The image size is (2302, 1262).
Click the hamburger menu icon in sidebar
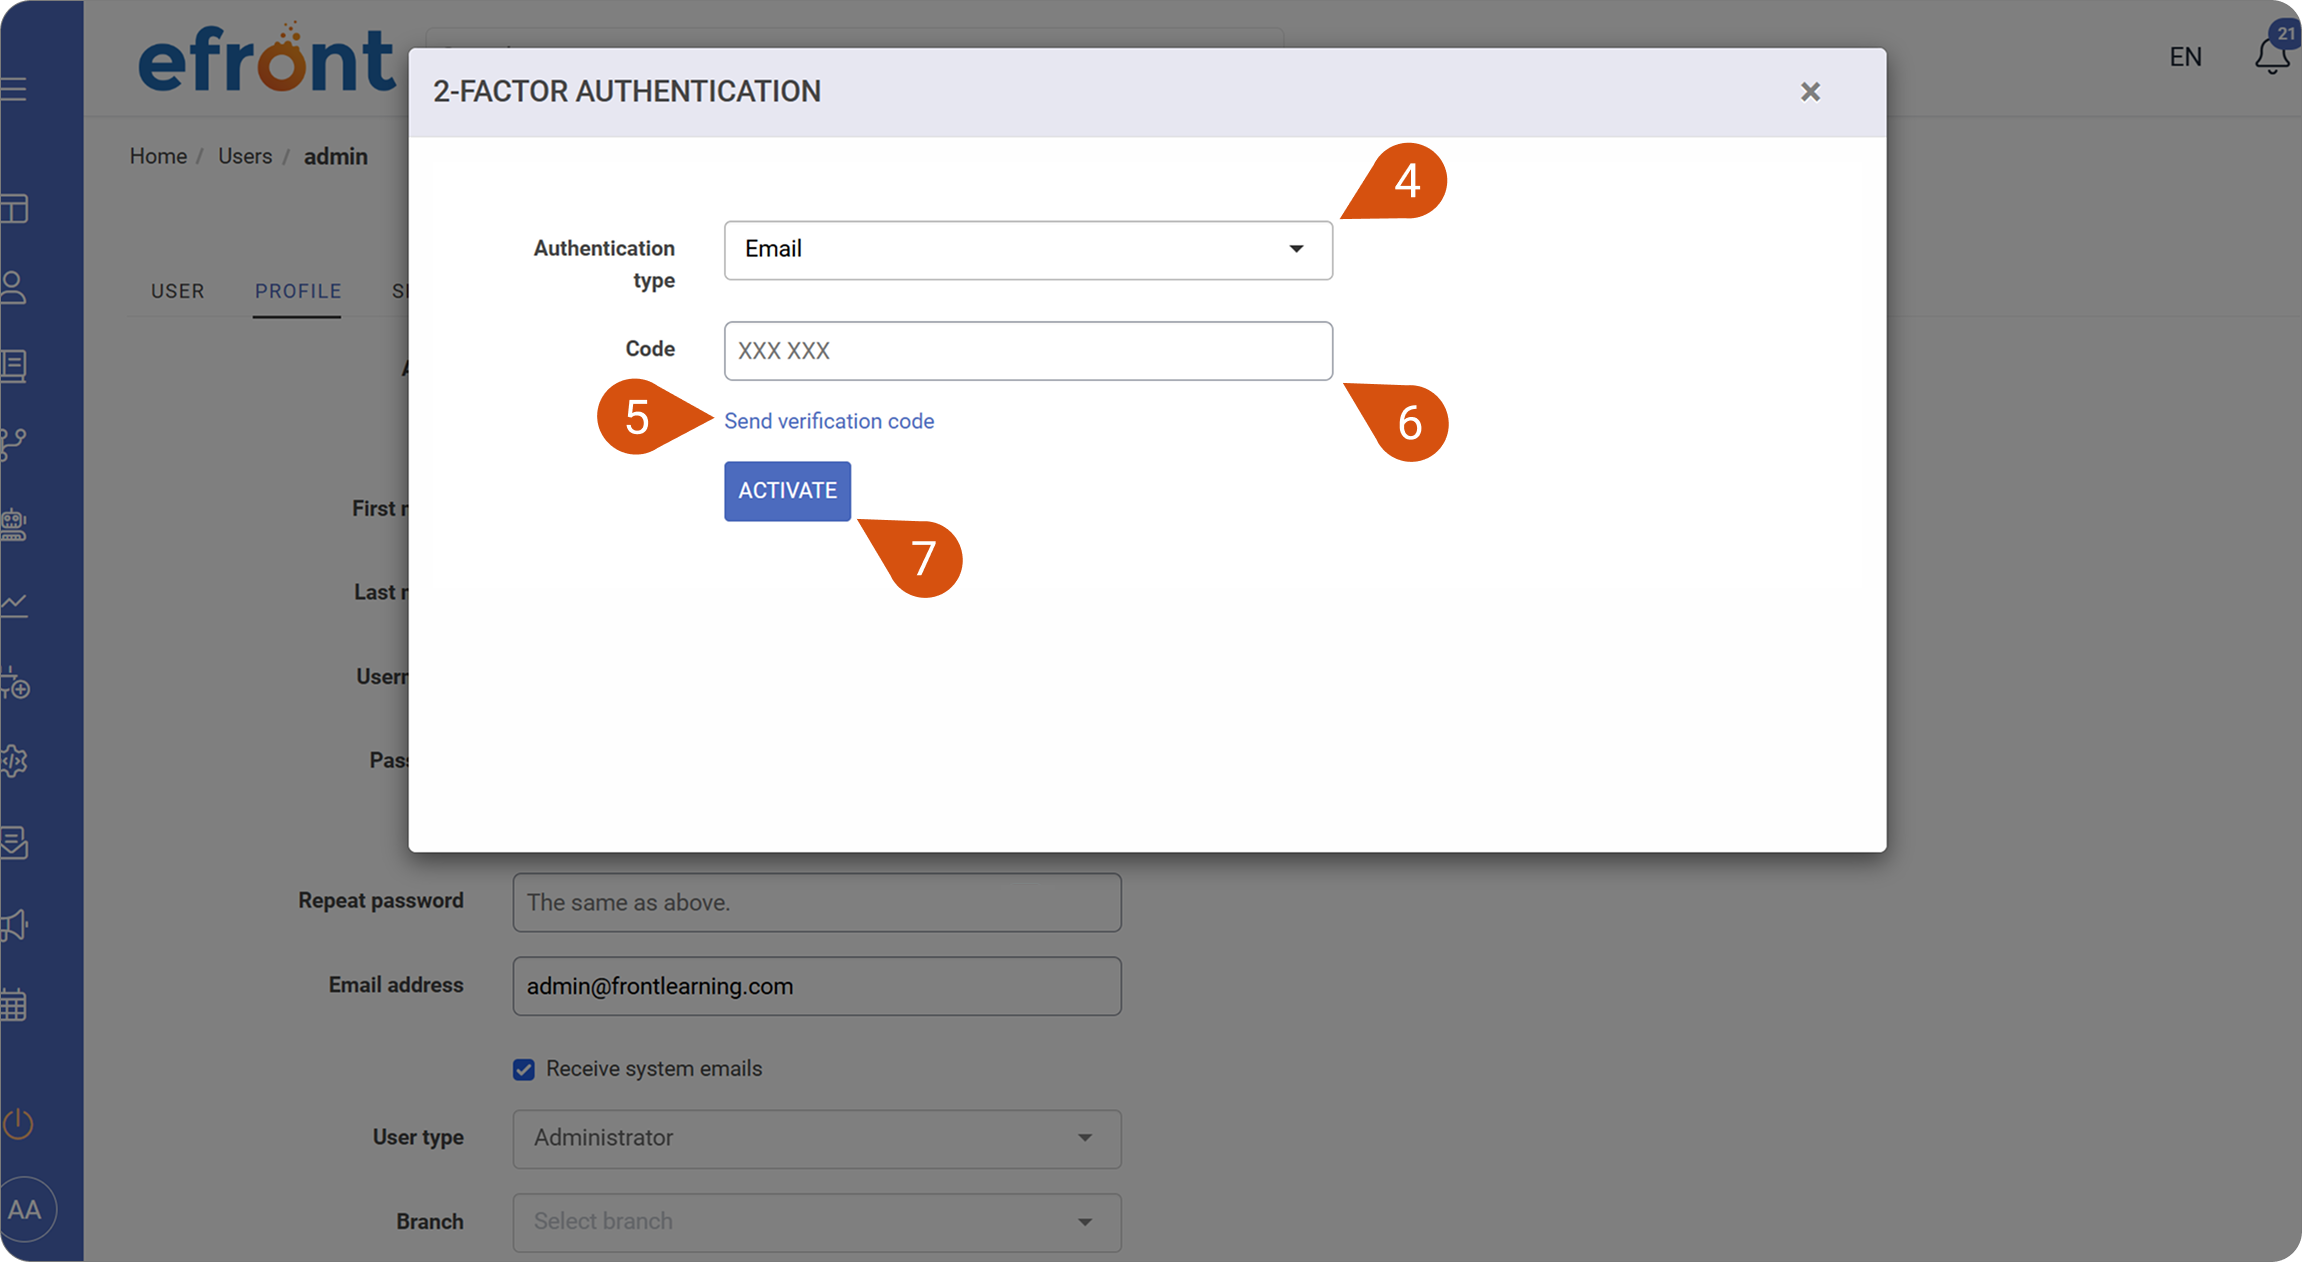click(14, 89)
